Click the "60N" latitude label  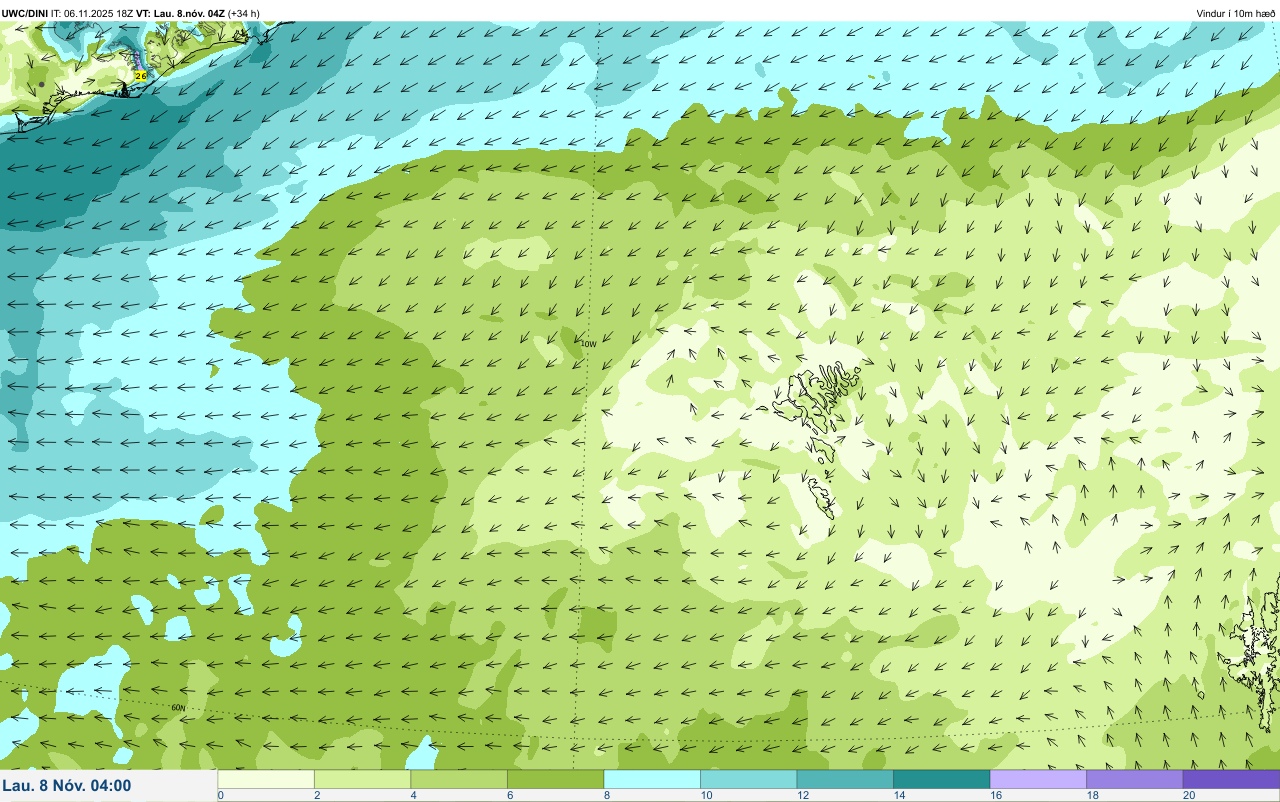click(x=178, y=708)
